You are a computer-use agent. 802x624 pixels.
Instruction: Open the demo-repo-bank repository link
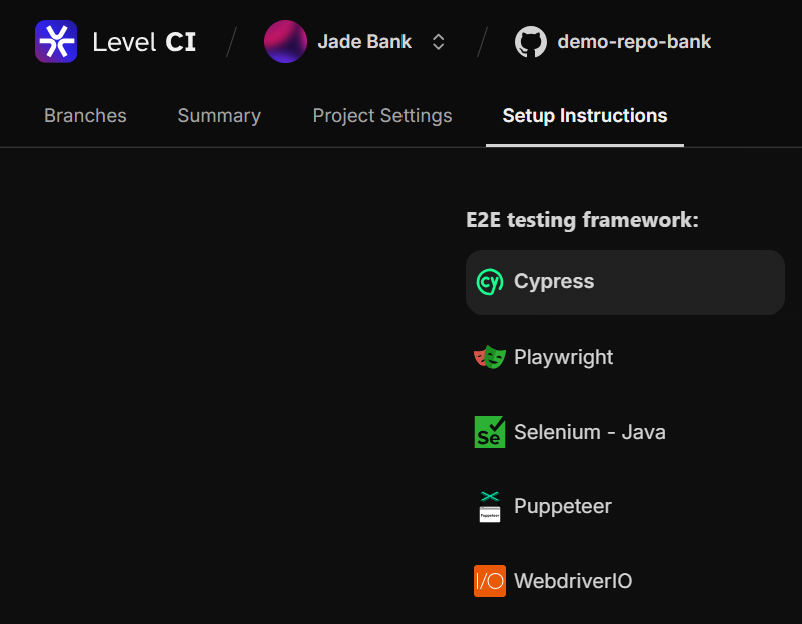[x=634, y=42]
